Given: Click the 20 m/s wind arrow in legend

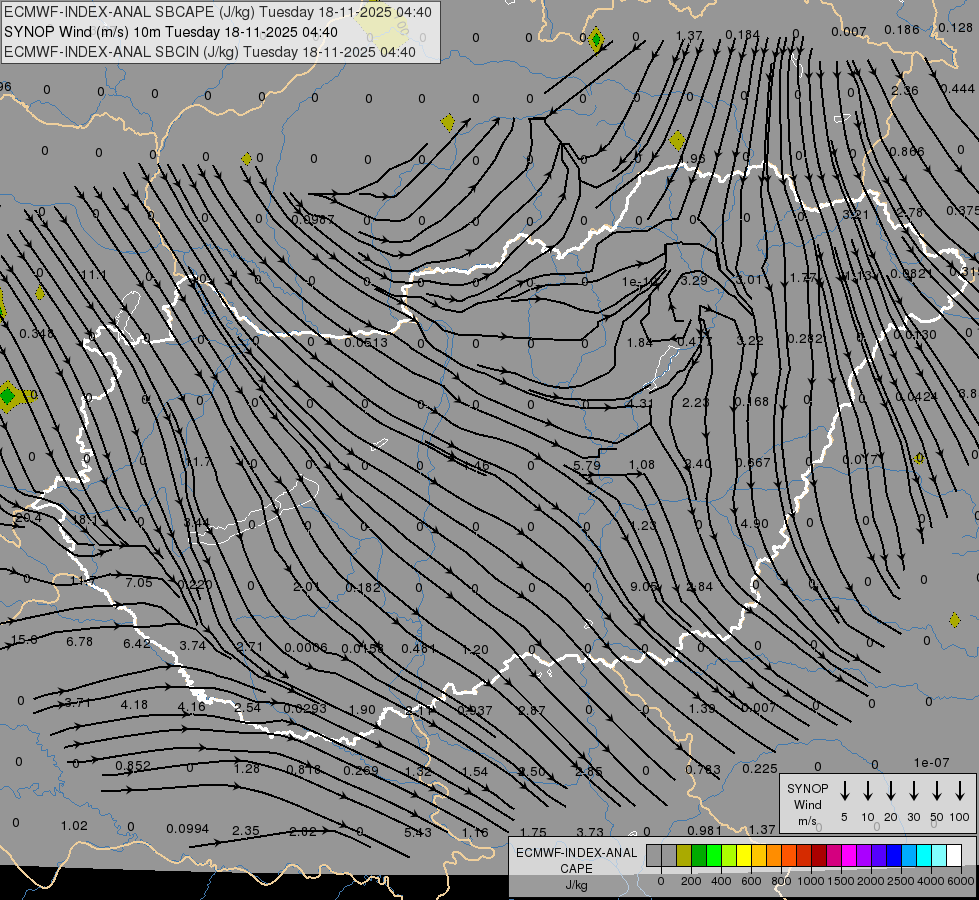Looking at the screenshot, I should tap(891, 790).
